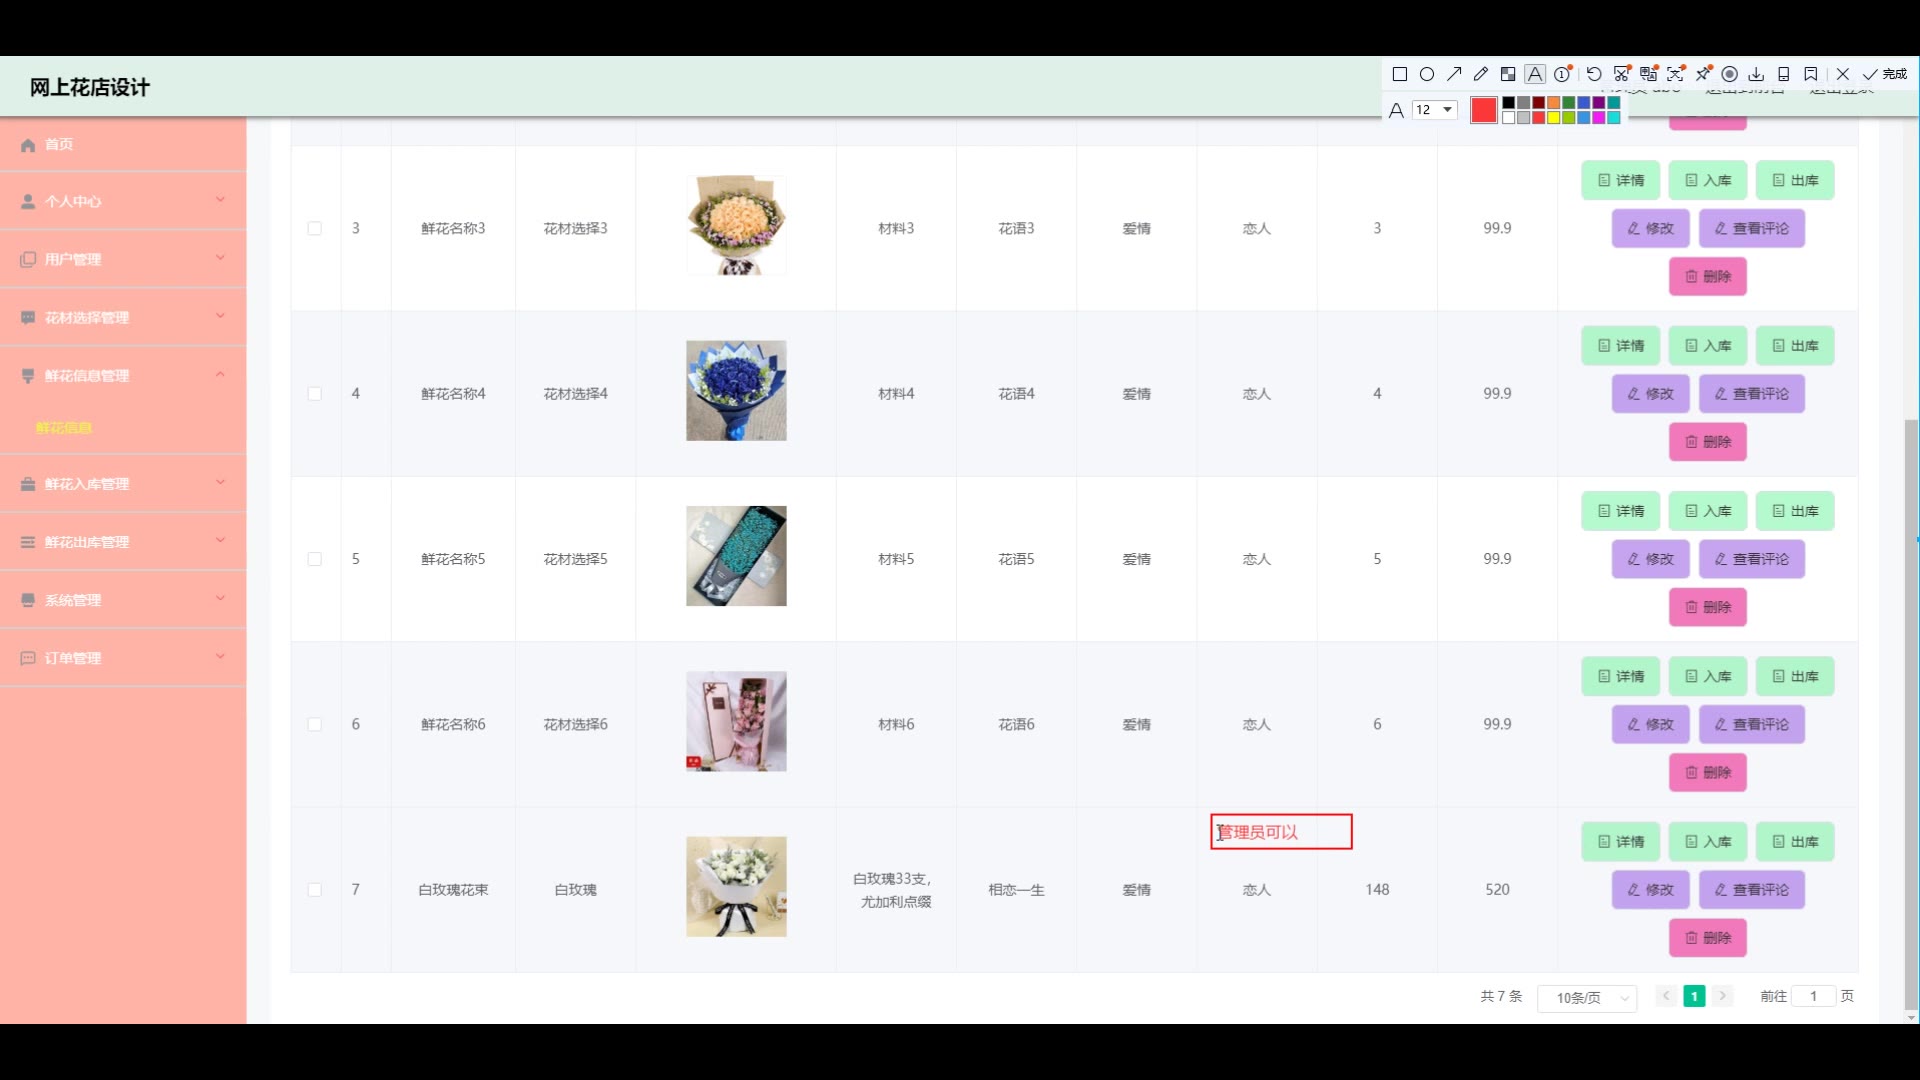Click the bookmark icon in screenshot toolbar
1920x1080 pixels.
pyautogui.click(x=1811, y=74)
